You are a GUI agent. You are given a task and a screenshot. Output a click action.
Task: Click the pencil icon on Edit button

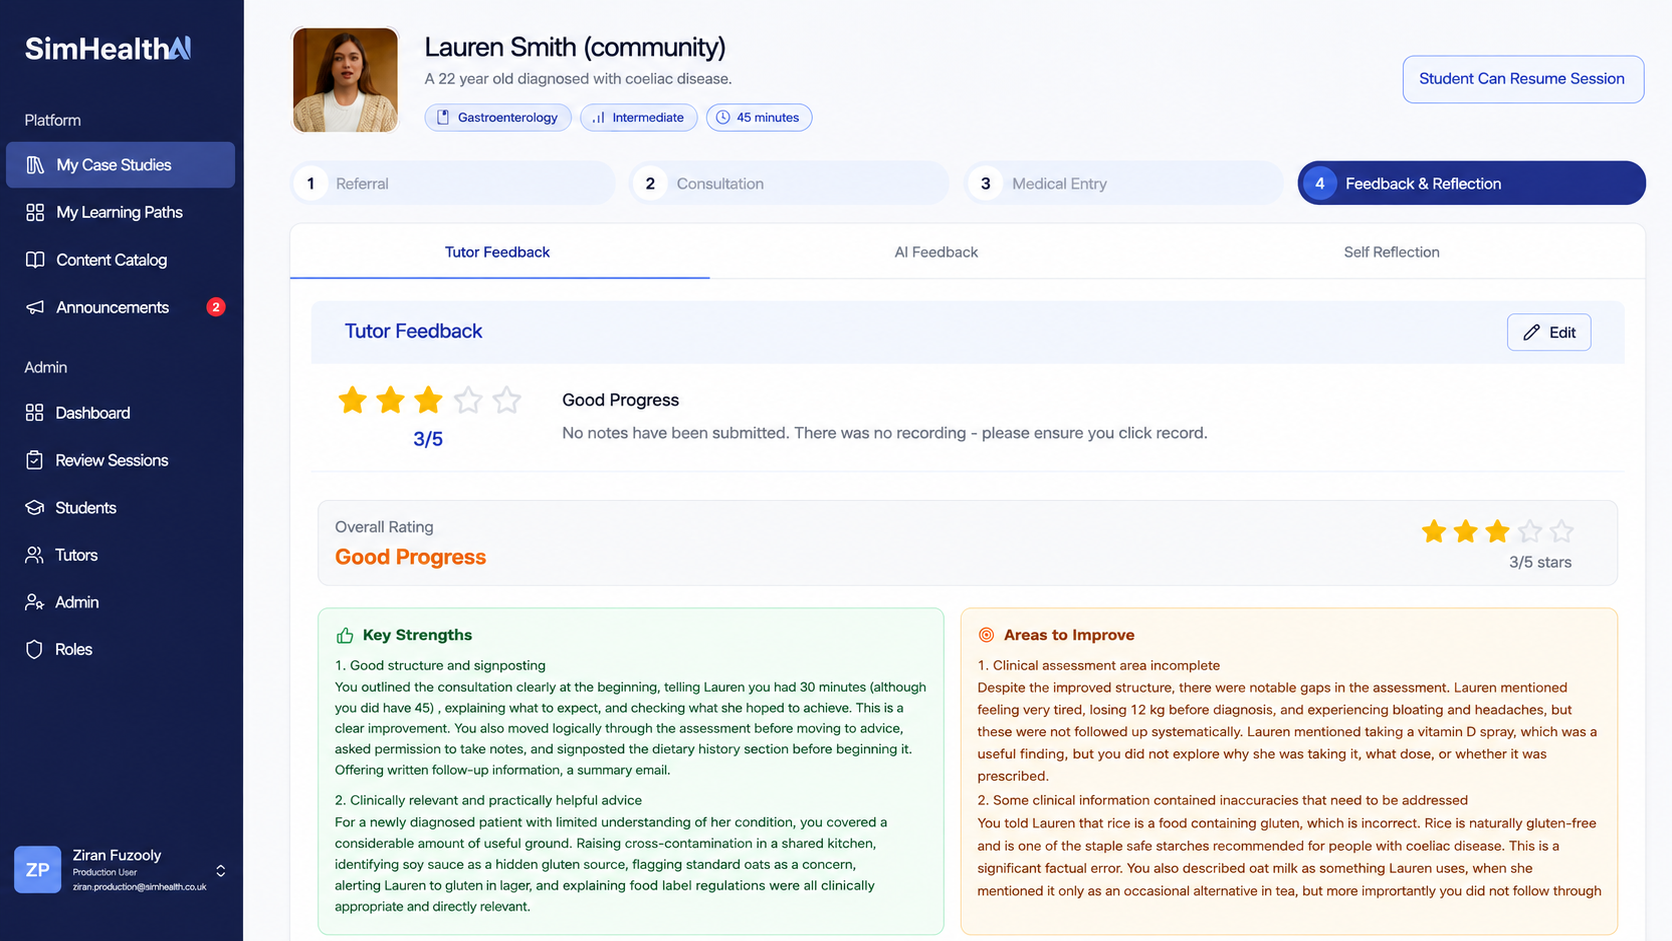coord(1531,333)
